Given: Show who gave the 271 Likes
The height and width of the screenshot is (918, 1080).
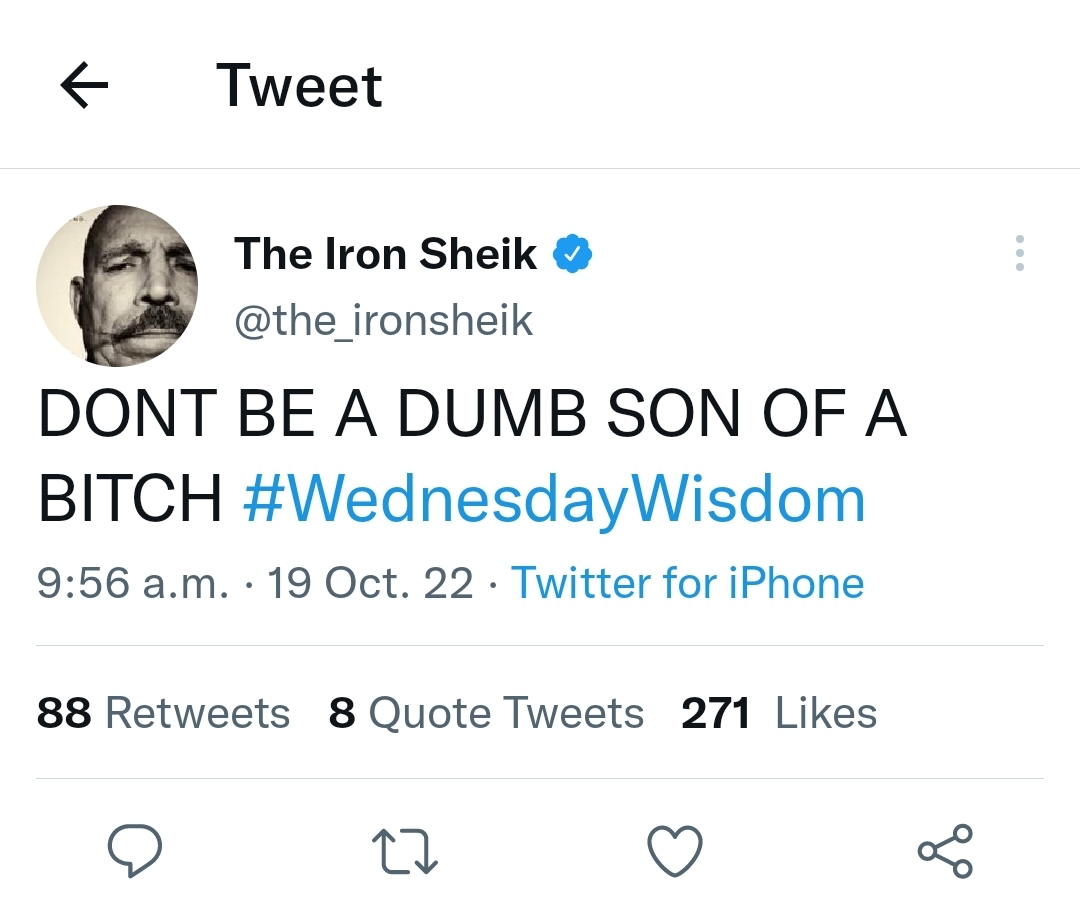Looking at the screenshot, I should [779, 714].
